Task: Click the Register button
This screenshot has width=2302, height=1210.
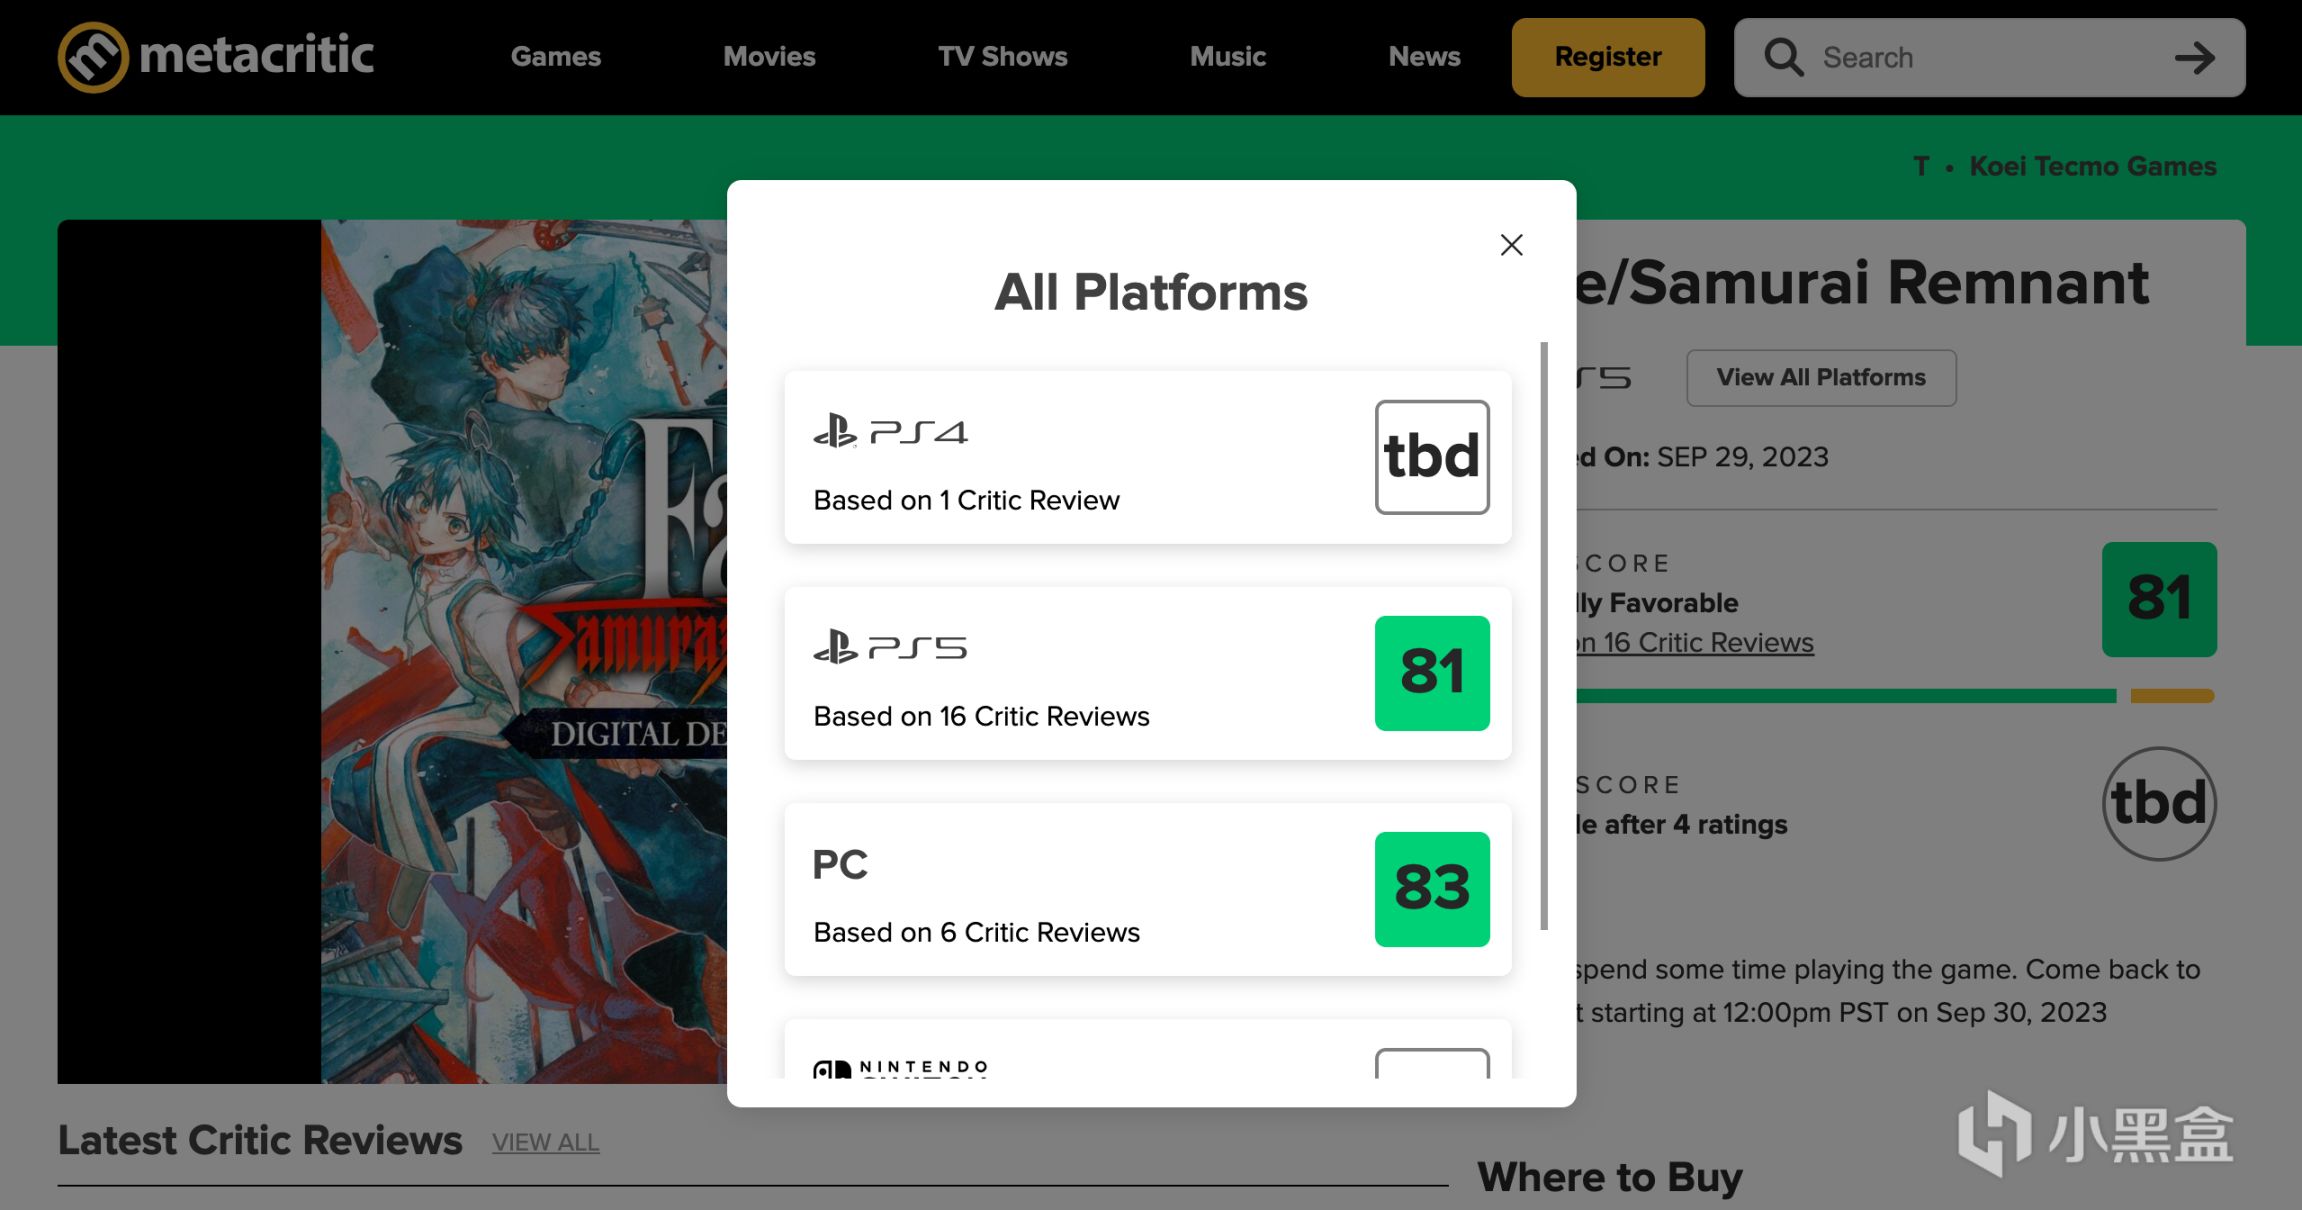Action: click(1608, 57)
